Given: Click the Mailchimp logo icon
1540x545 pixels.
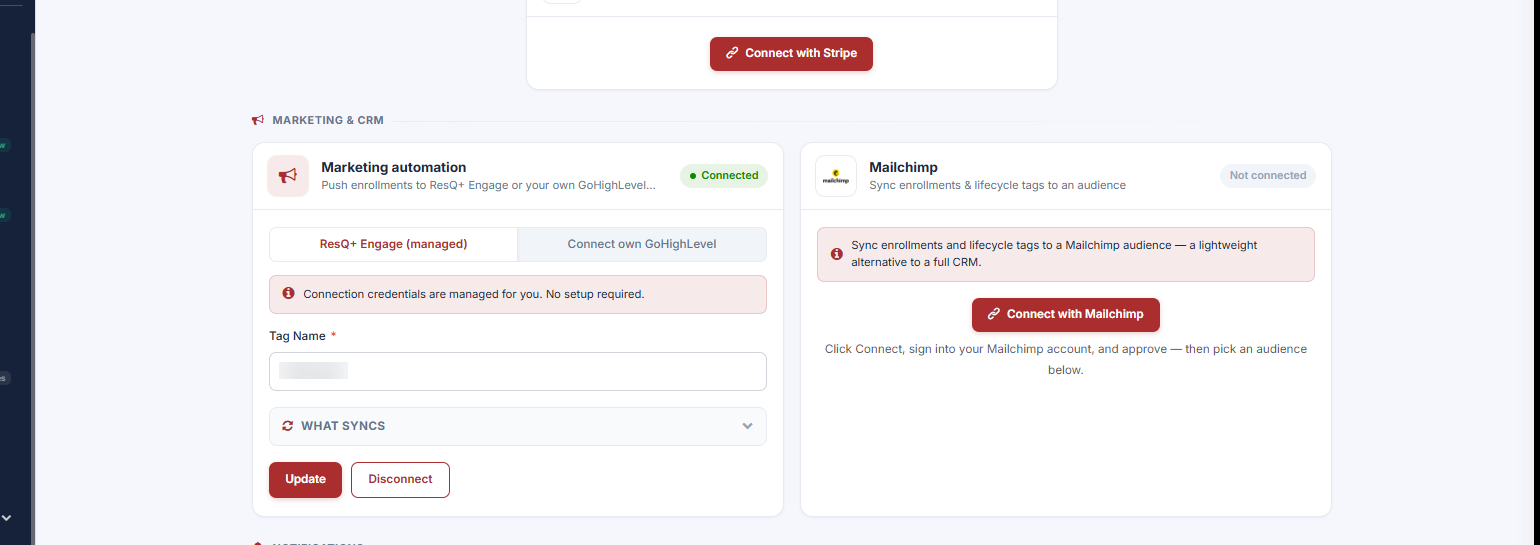Looking at the screenshot, I should [836, 176].
